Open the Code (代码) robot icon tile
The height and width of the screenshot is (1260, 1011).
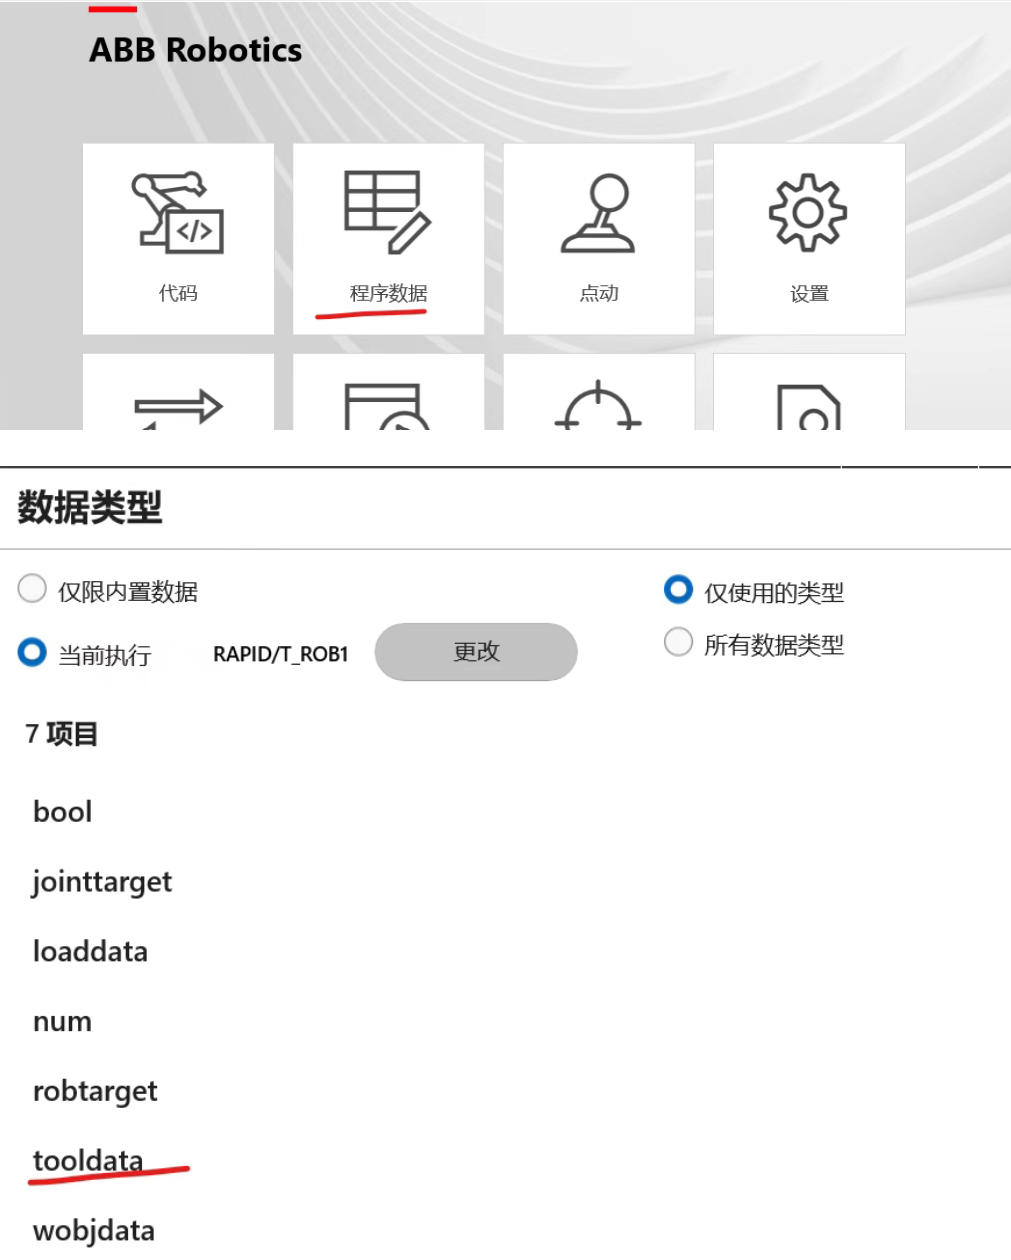tap(178, 213)
